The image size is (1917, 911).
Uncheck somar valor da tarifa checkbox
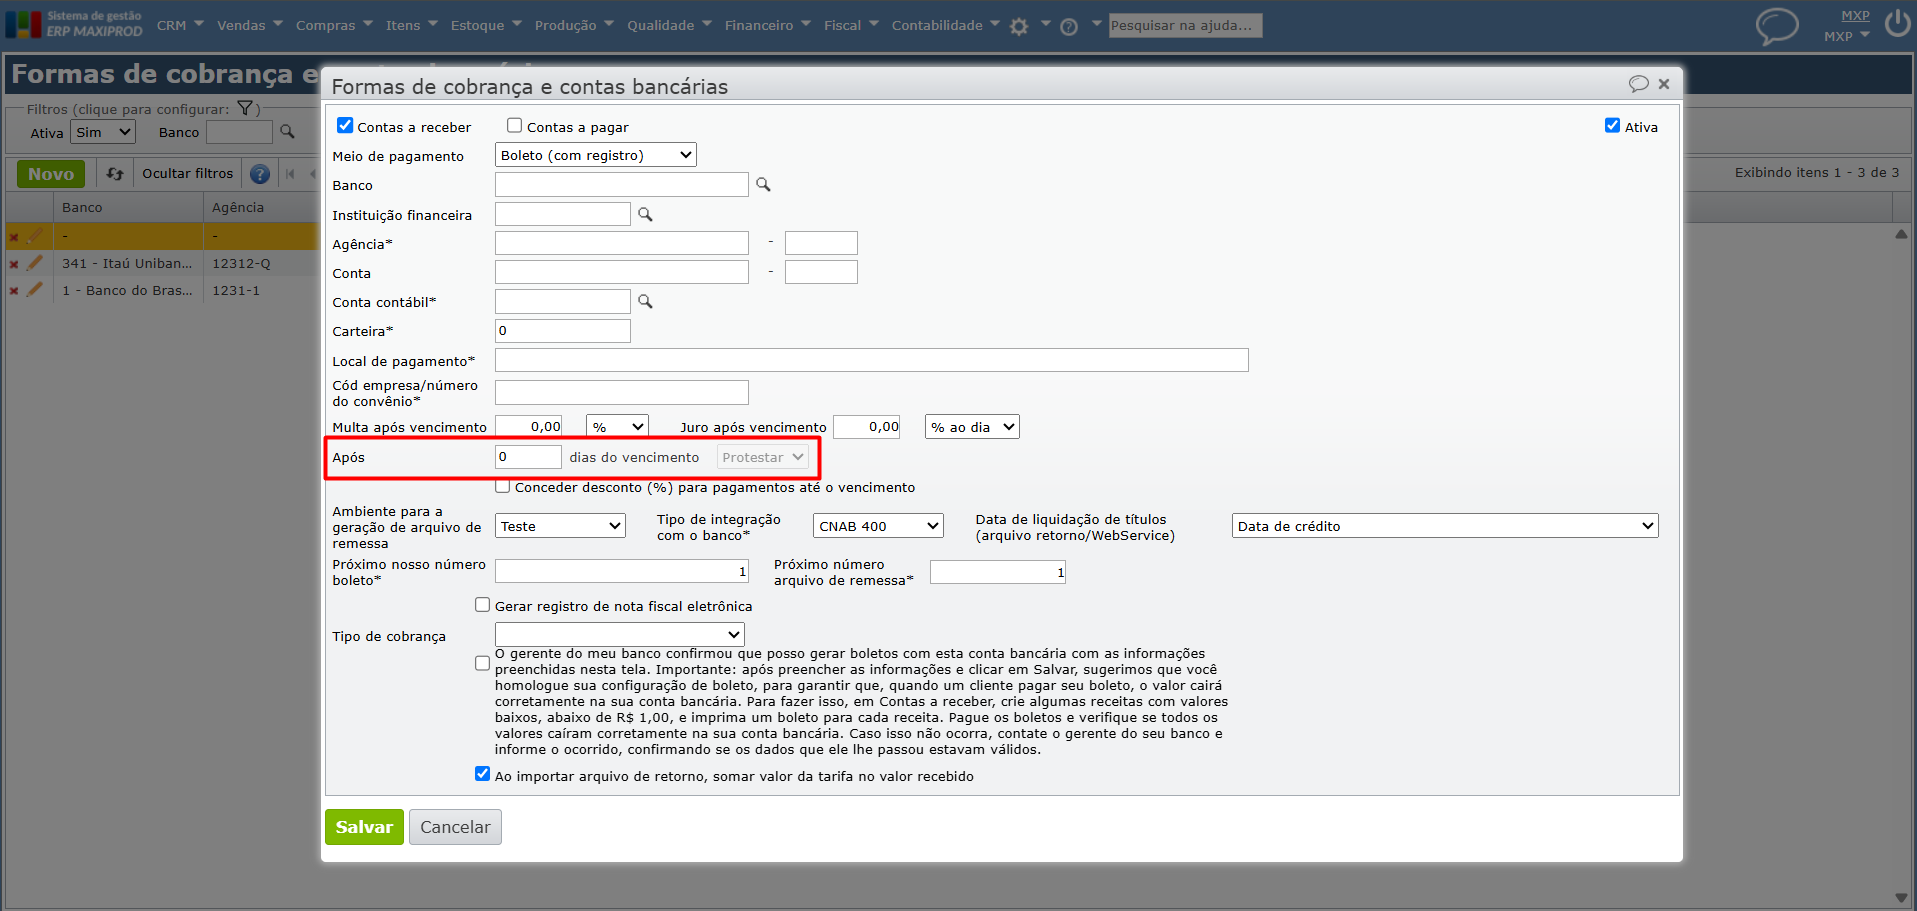pyautogui.click(x=482, y=774)
